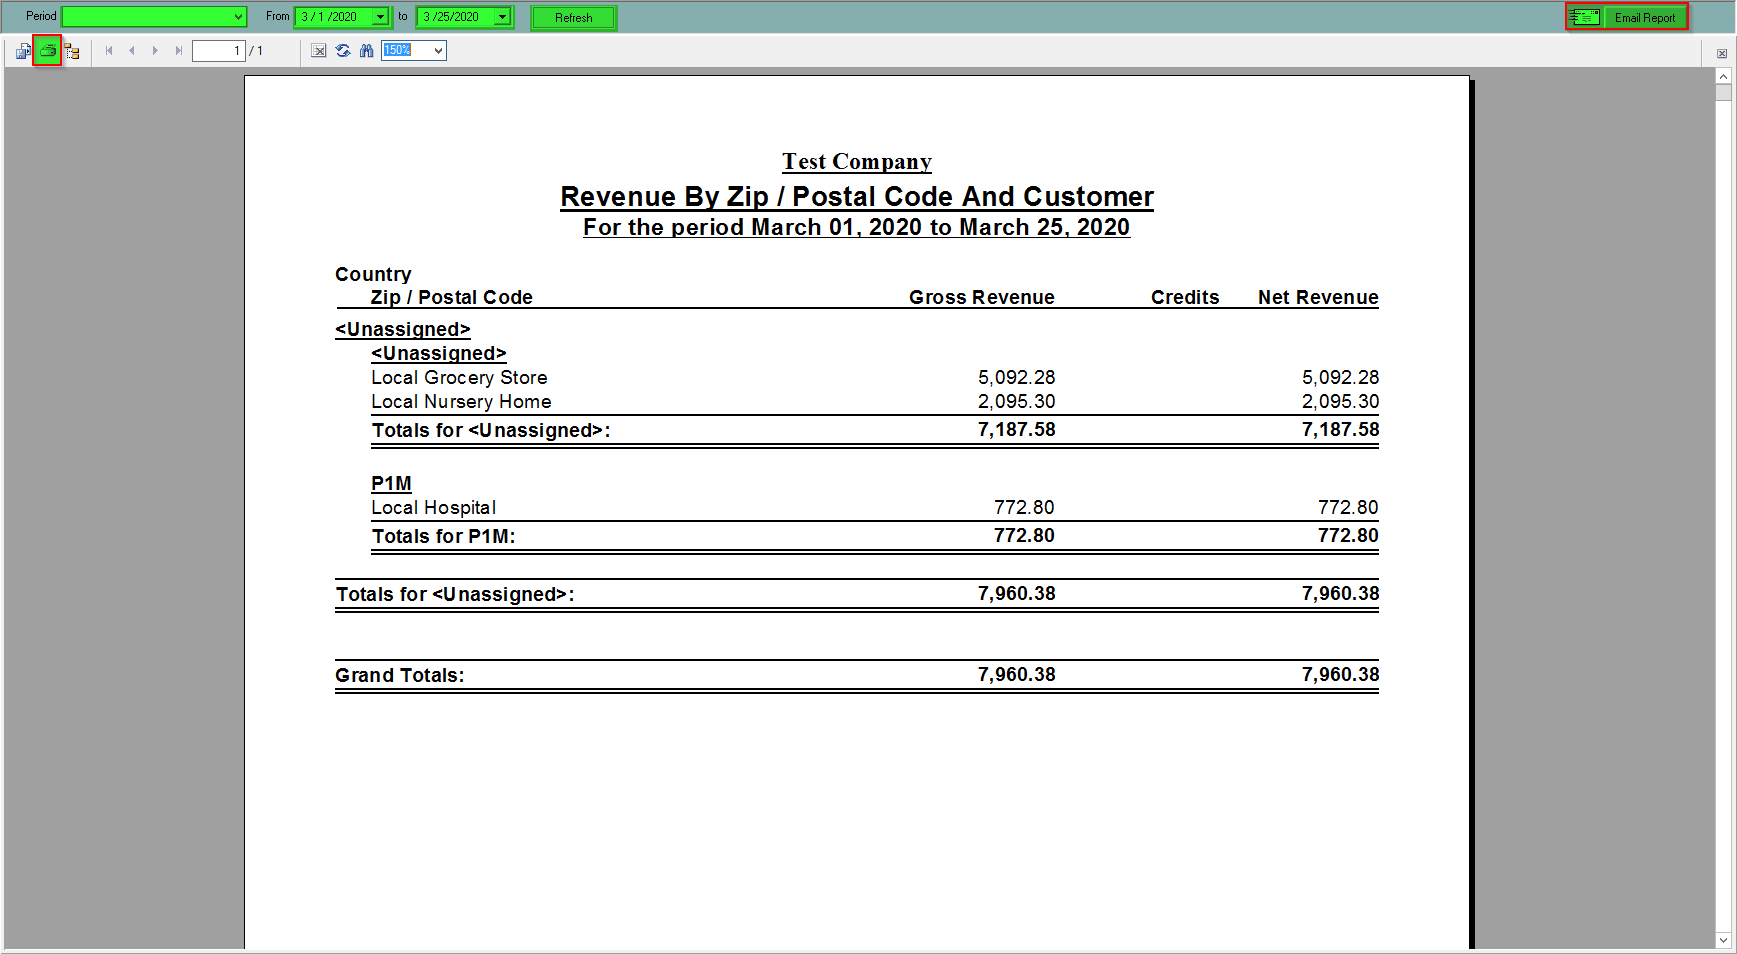
Task: Open the 150% zoom dropdown
Action: pyautogui.click(x=438, y=51)
